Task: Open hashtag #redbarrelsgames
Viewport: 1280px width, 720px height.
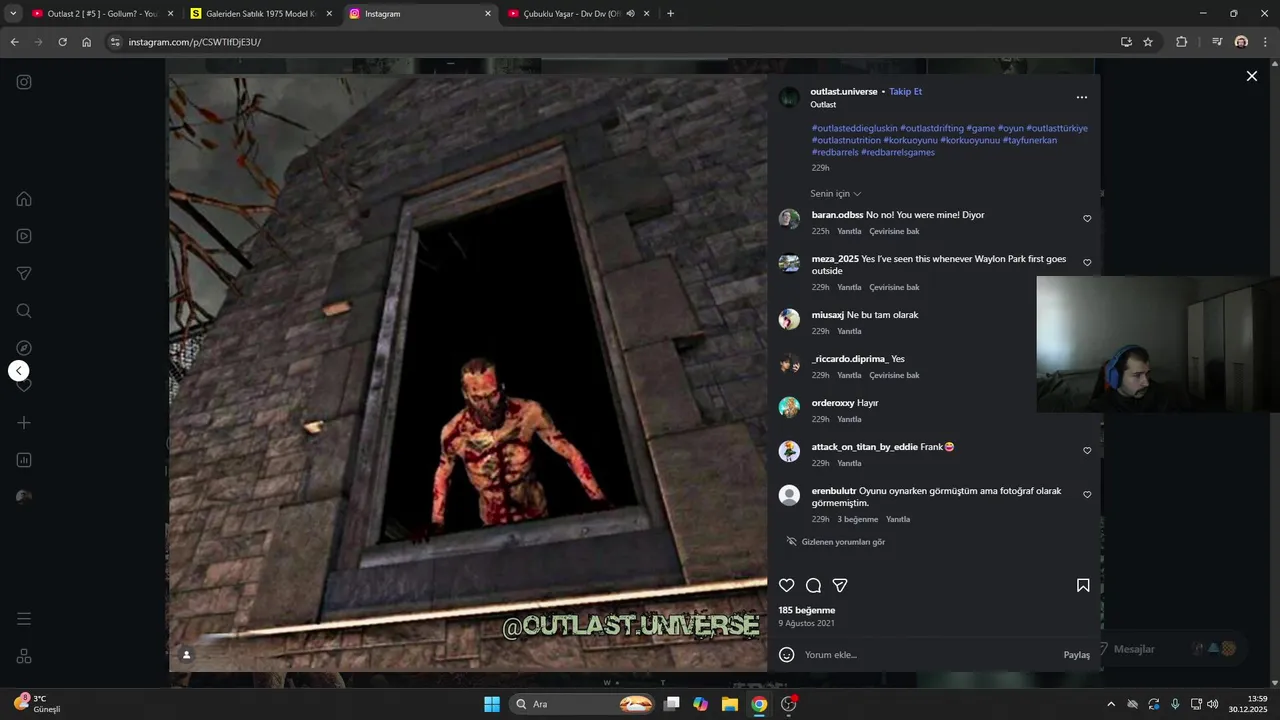Action: click(x=898, y=153)
